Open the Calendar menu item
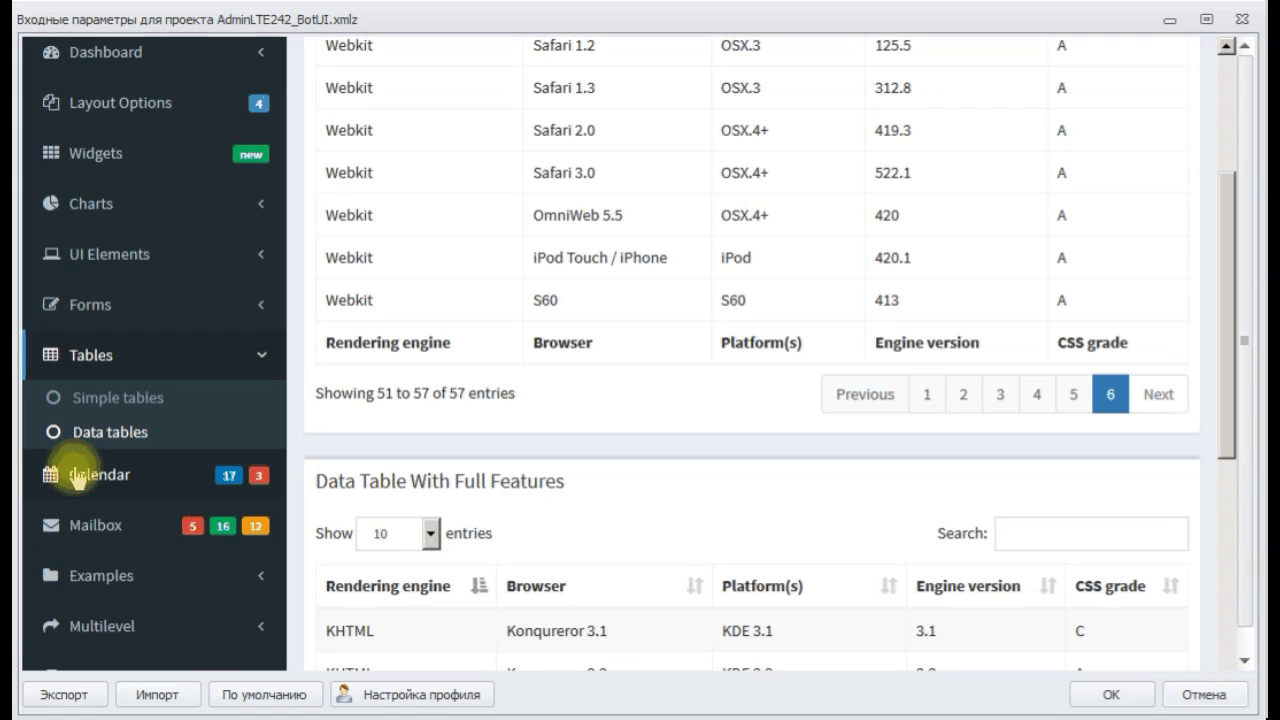 pos(155,475)
